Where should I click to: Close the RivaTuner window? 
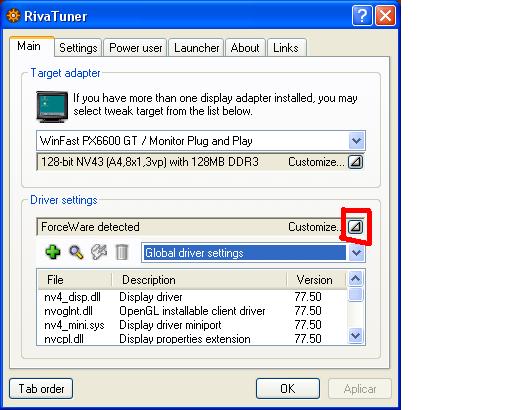coord(385,16)
